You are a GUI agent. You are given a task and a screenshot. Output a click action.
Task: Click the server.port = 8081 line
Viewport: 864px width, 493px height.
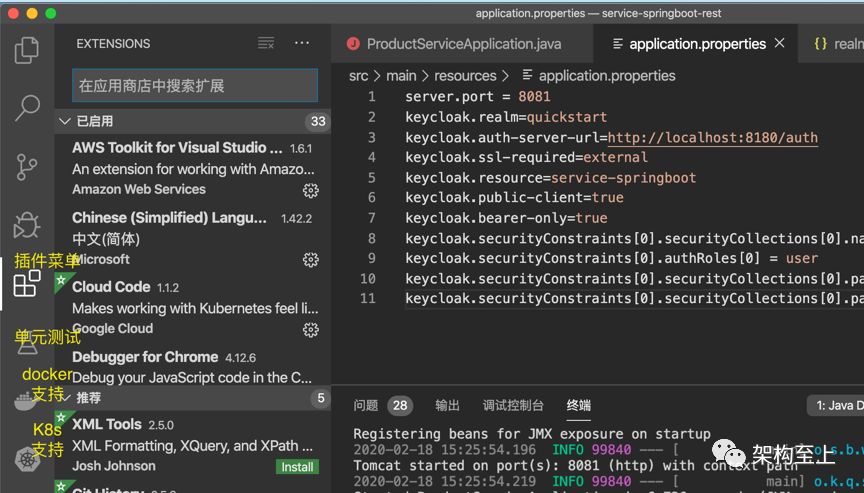coord(478,96)
